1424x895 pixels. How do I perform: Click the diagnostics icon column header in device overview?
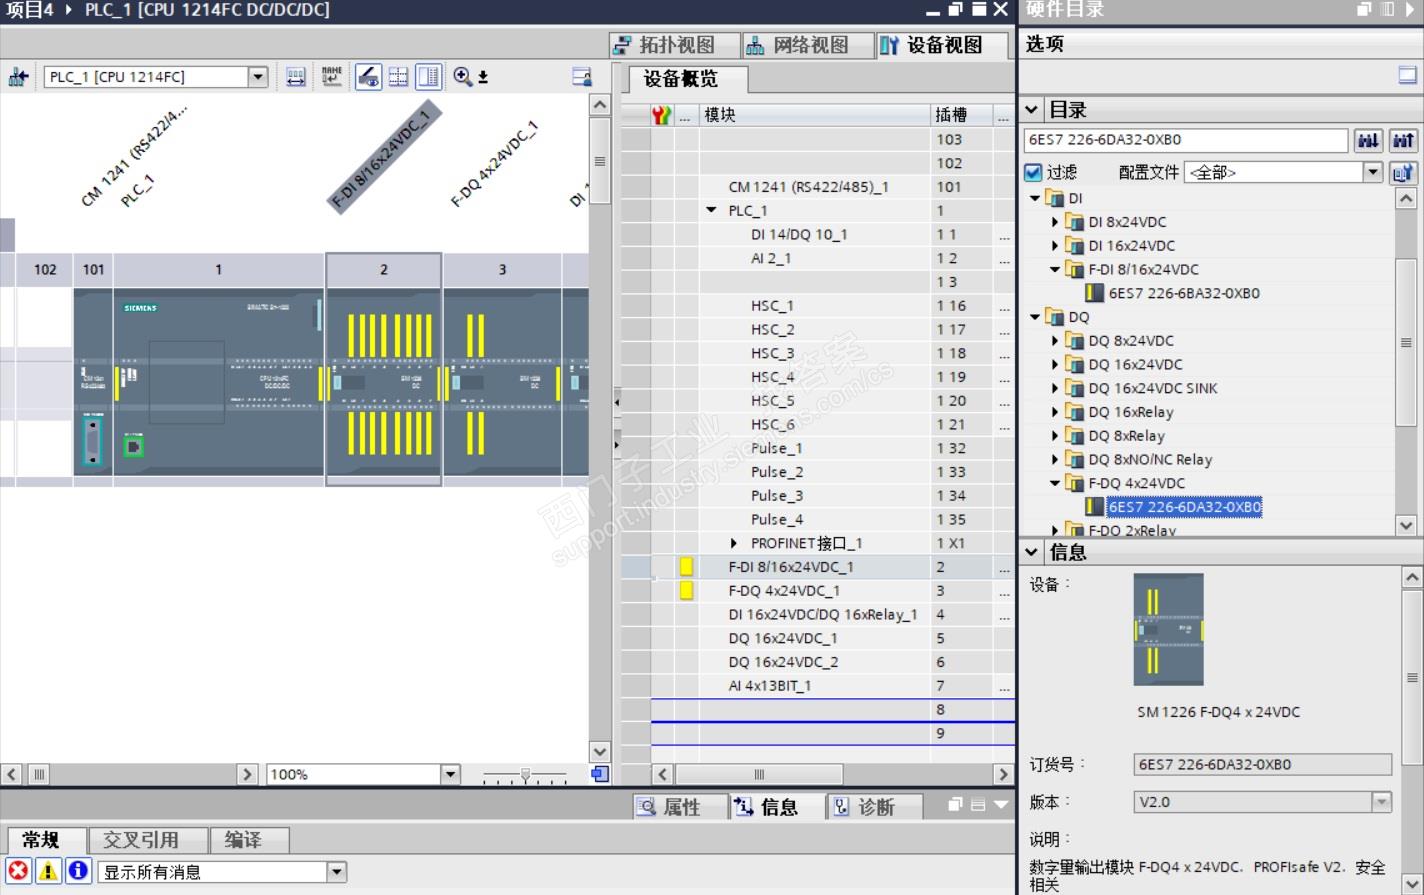click(661, 115)
